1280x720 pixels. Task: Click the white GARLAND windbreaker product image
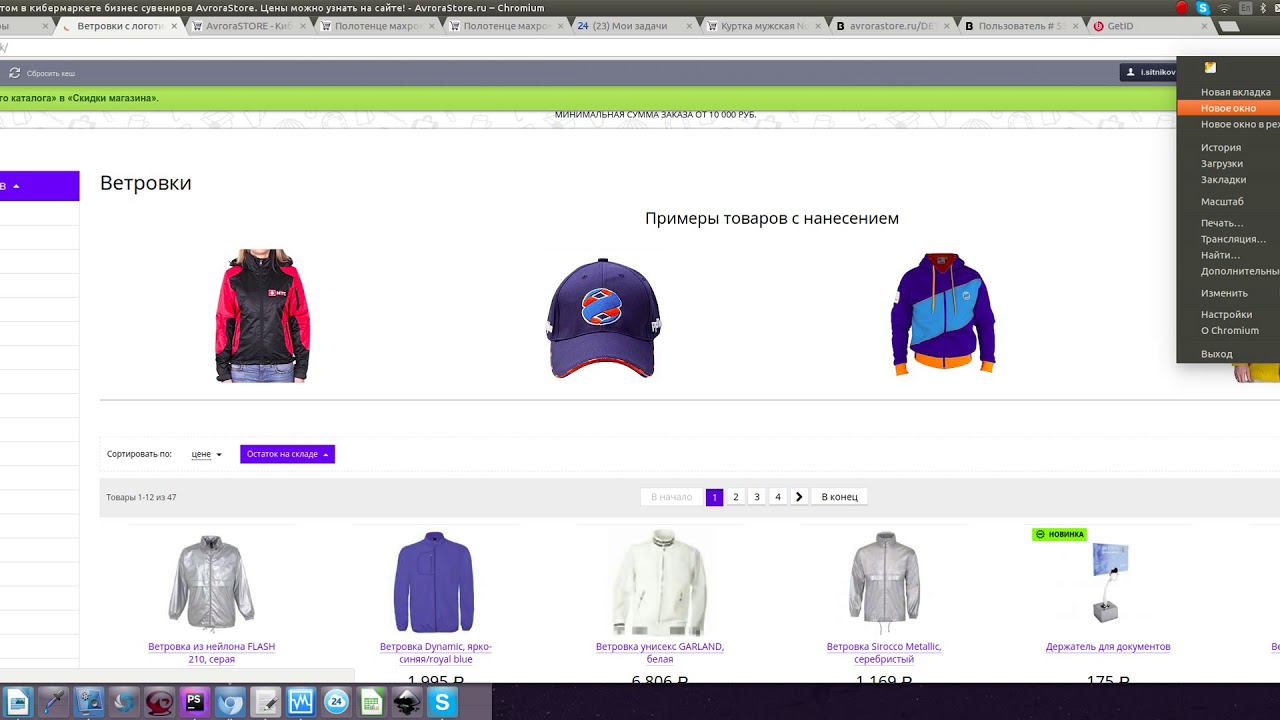coord(660,582)
